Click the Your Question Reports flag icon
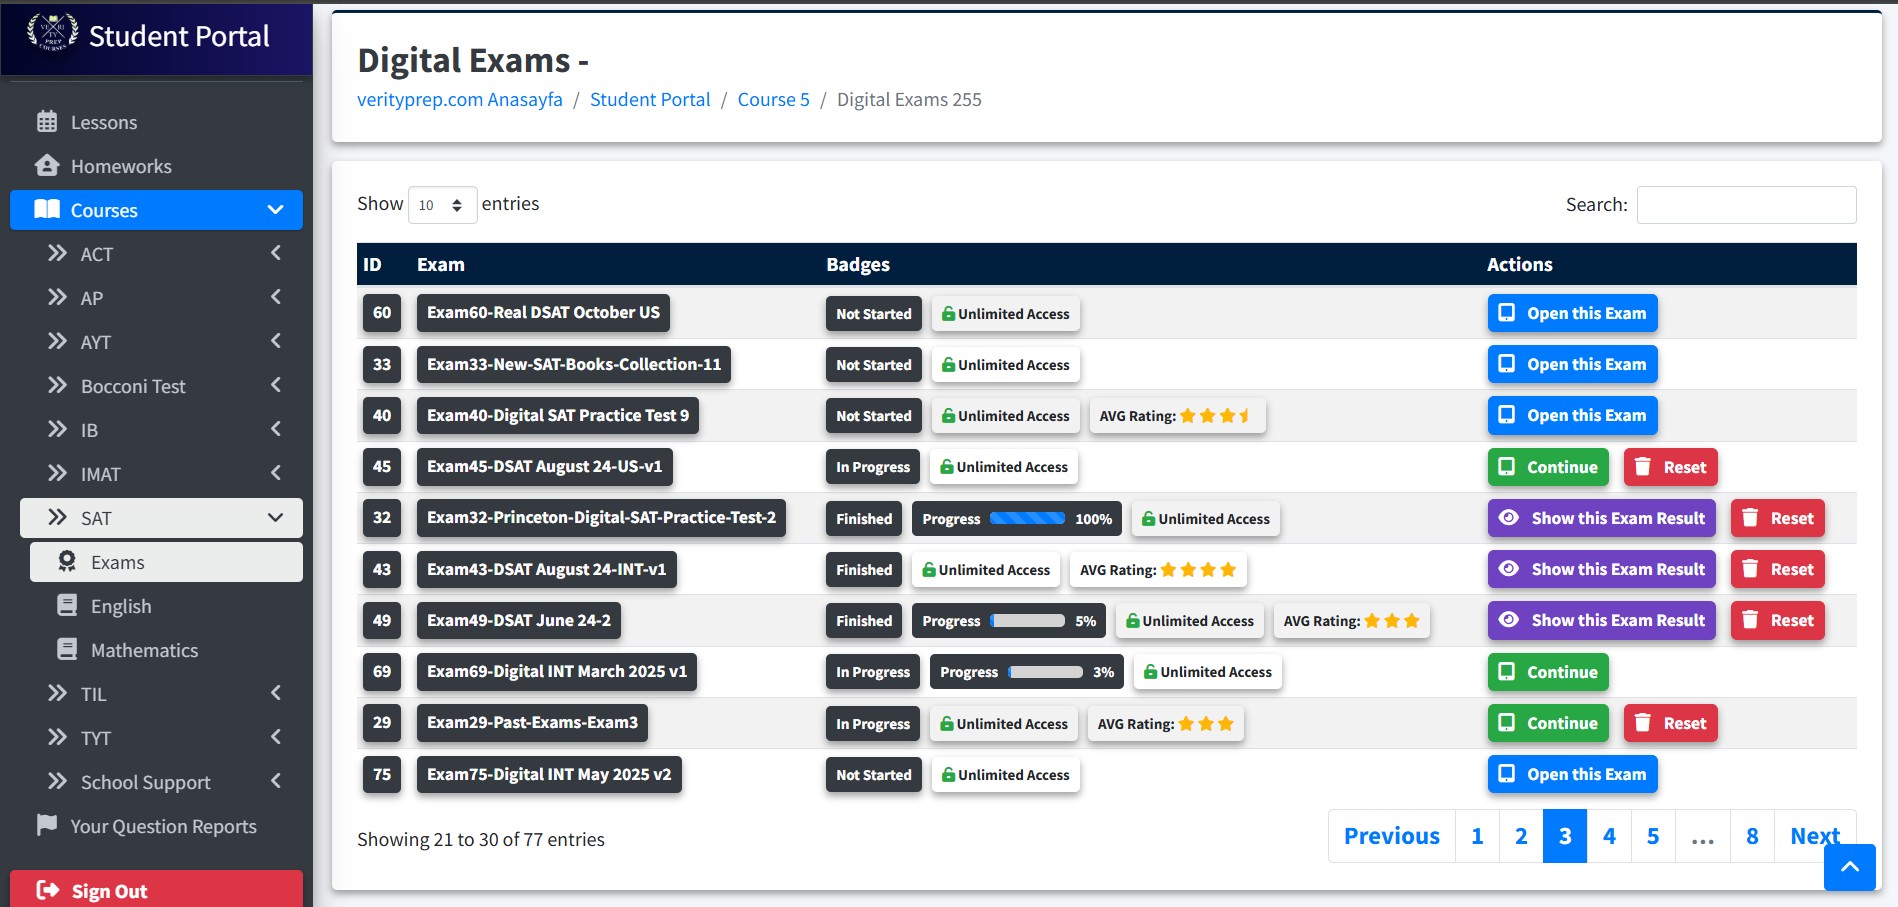Screen dimensions: 1898x907 point(47,826)
